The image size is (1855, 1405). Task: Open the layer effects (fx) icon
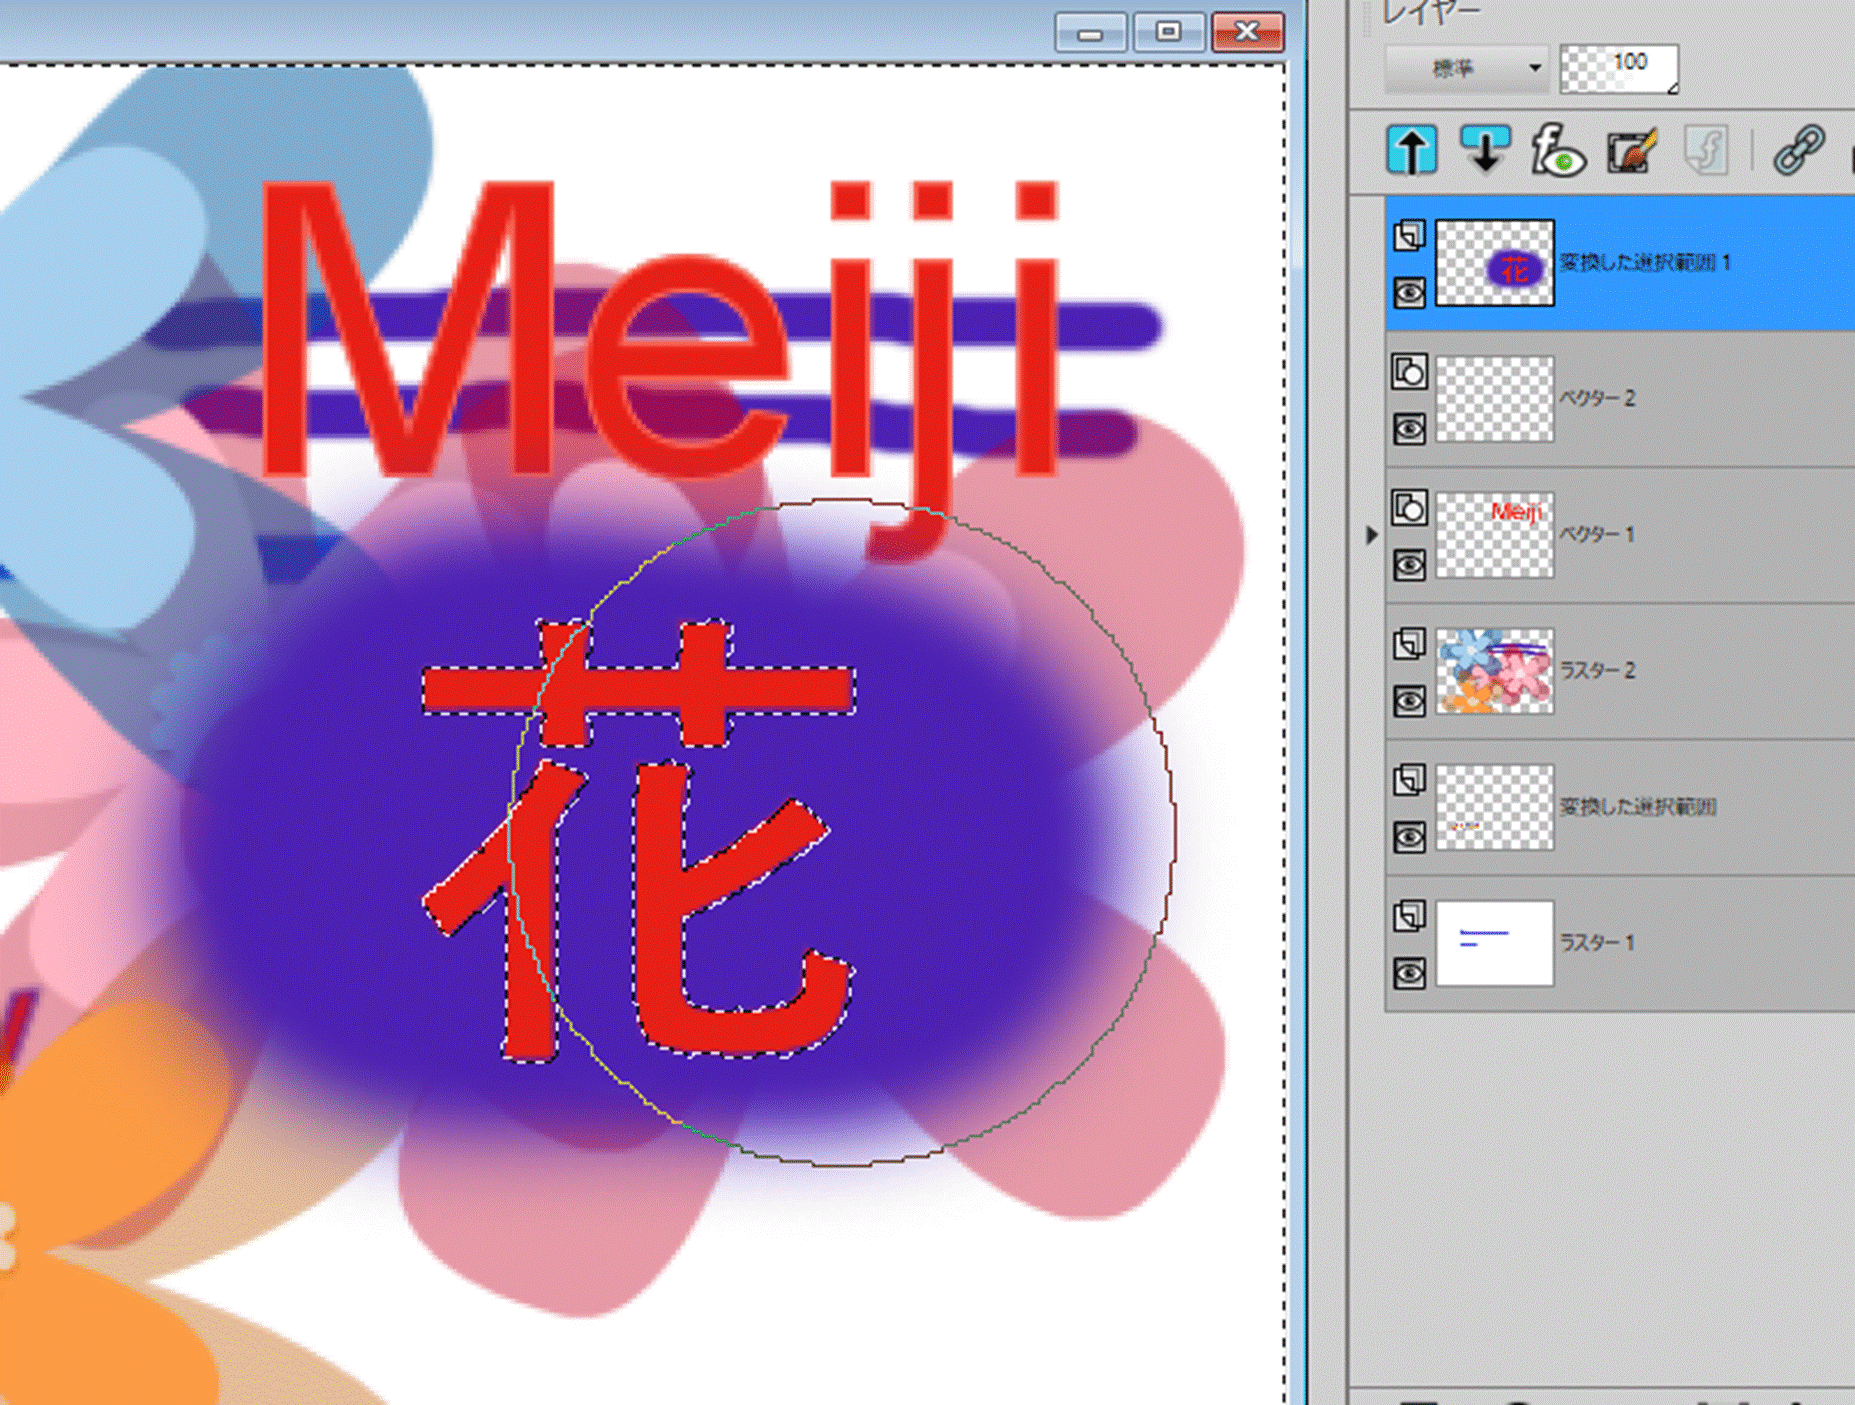1558,151
